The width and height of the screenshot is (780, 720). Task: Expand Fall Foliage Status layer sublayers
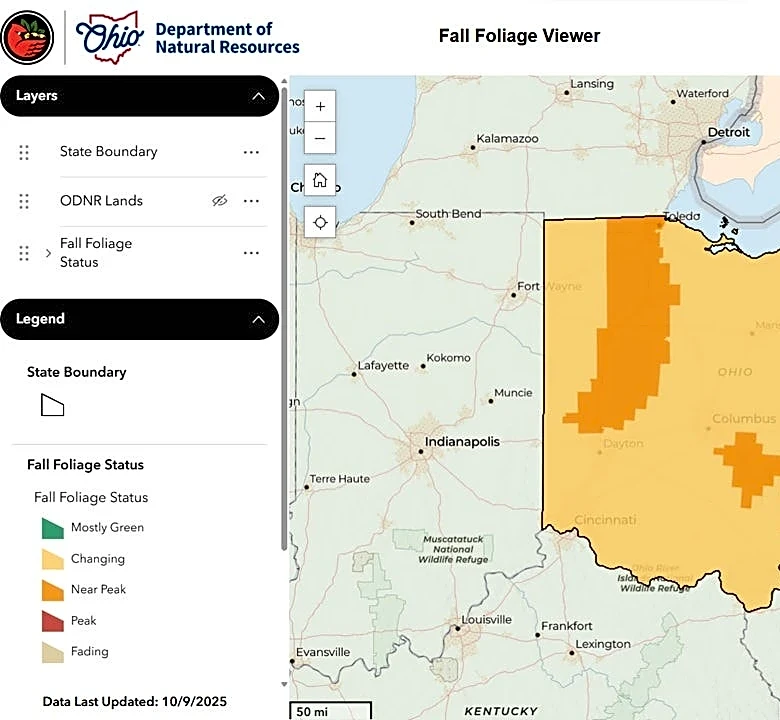click(x=48, y=253)
